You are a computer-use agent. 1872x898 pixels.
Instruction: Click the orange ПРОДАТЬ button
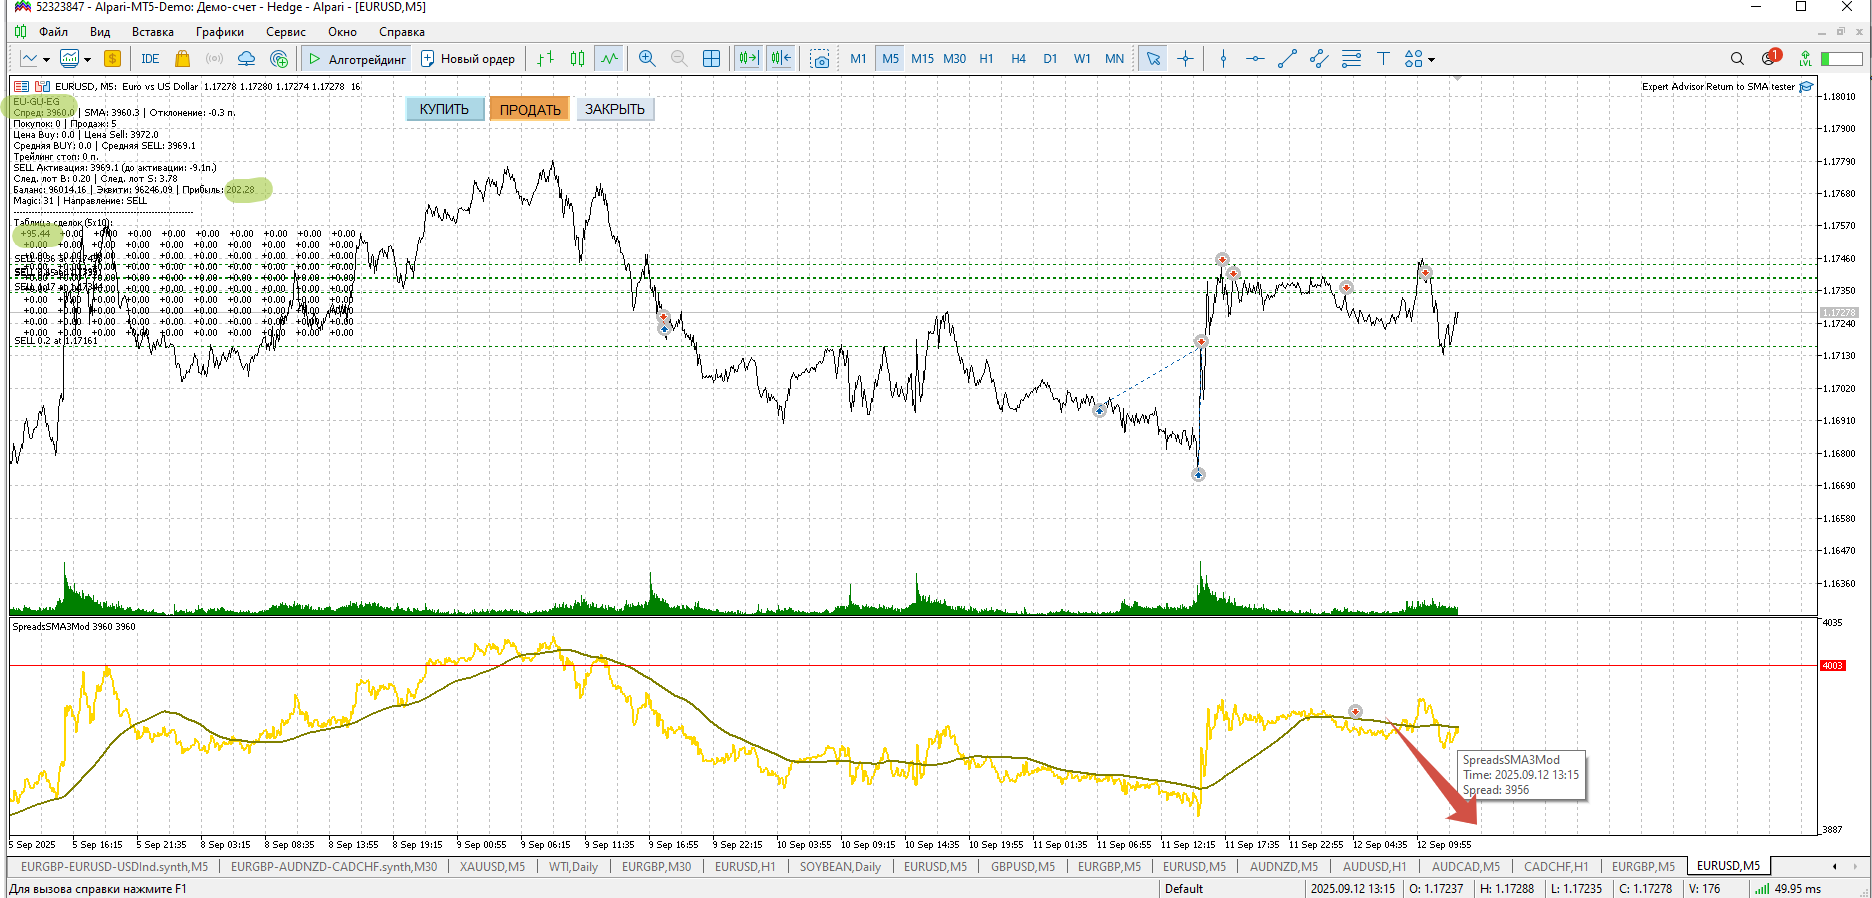530,109
